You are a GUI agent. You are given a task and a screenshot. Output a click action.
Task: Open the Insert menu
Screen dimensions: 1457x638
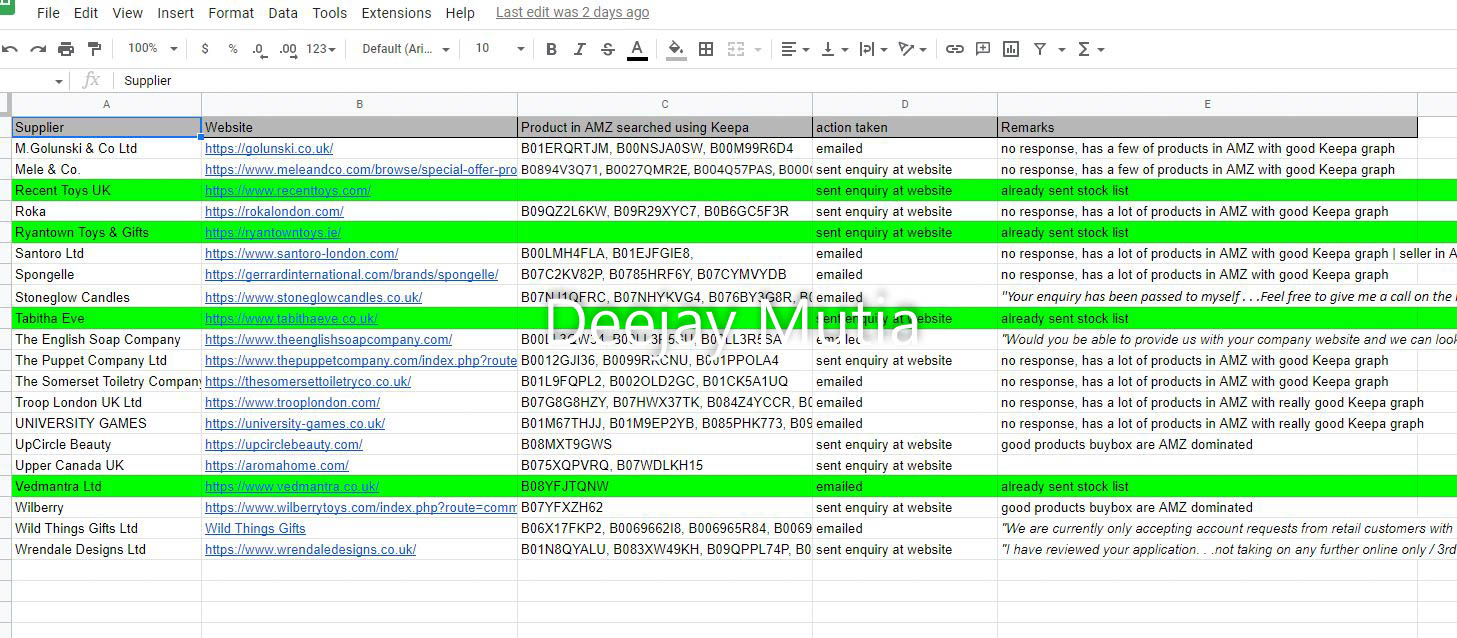(x=176, y=13)
